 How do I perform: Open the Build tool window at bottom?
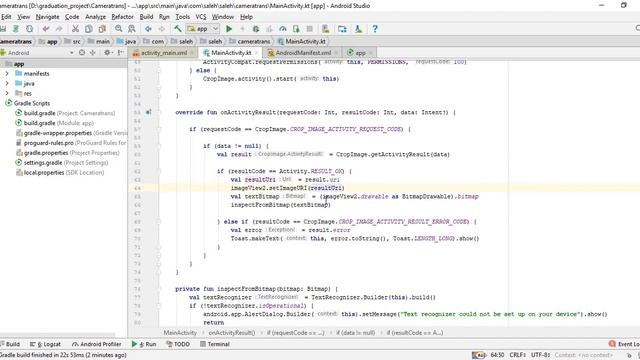coord(10,344)
